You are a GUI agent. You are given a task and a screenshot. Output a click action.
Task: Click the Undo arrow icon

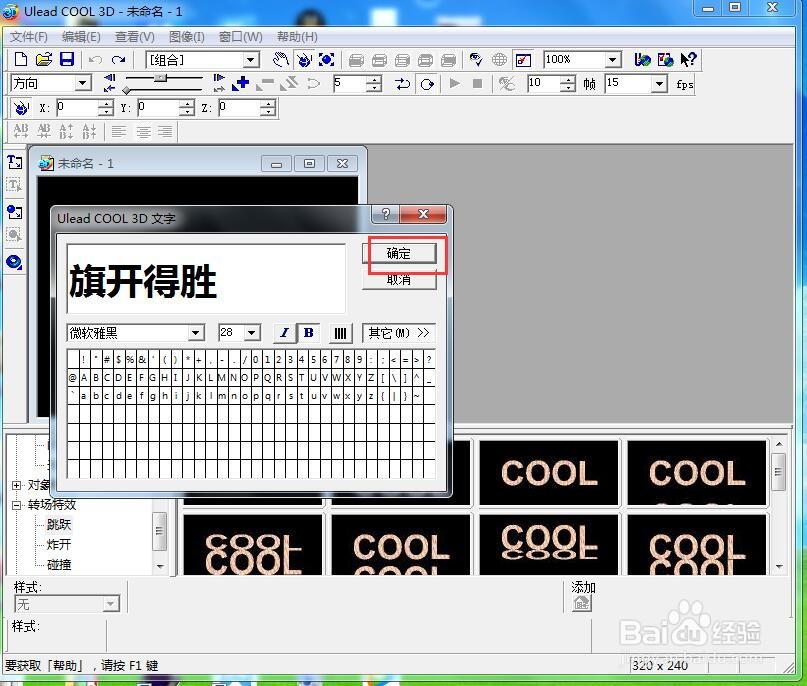click(95, 60)
